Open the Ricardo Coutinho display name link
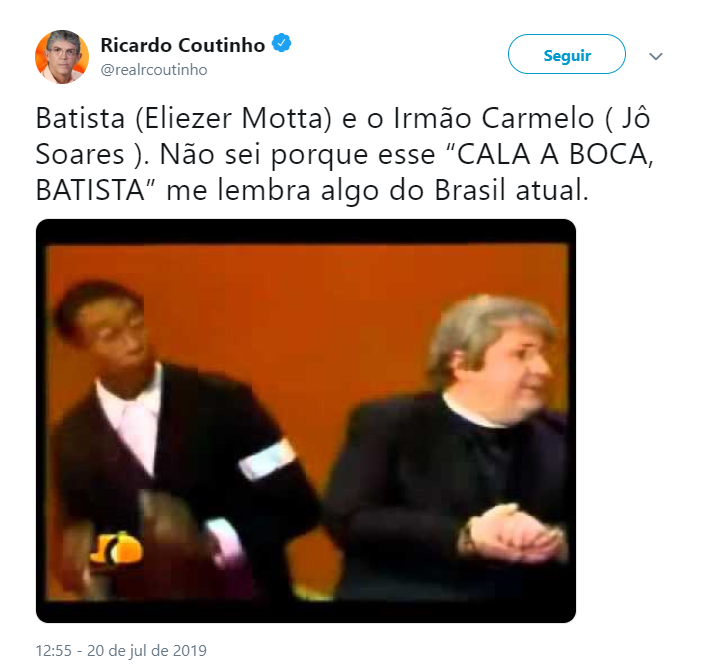 [183, 45]
